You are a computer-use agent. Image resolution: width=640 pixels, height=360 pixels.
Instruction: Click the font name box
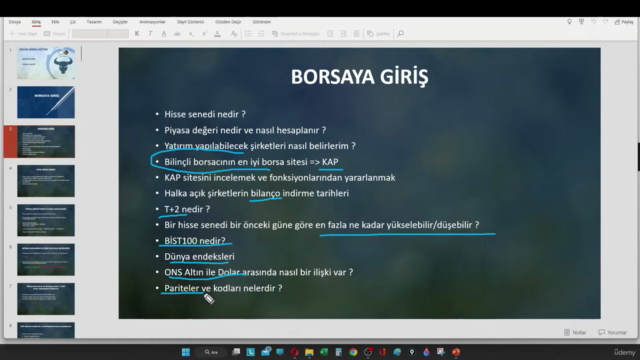[89, 33]
